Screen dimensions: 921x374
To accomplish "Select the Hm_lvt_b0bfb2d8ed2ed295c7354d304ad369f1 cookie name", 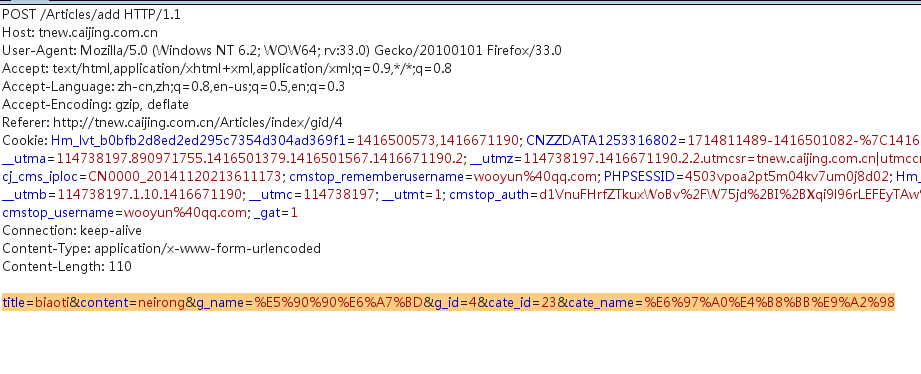I will [x=199, y=140].
